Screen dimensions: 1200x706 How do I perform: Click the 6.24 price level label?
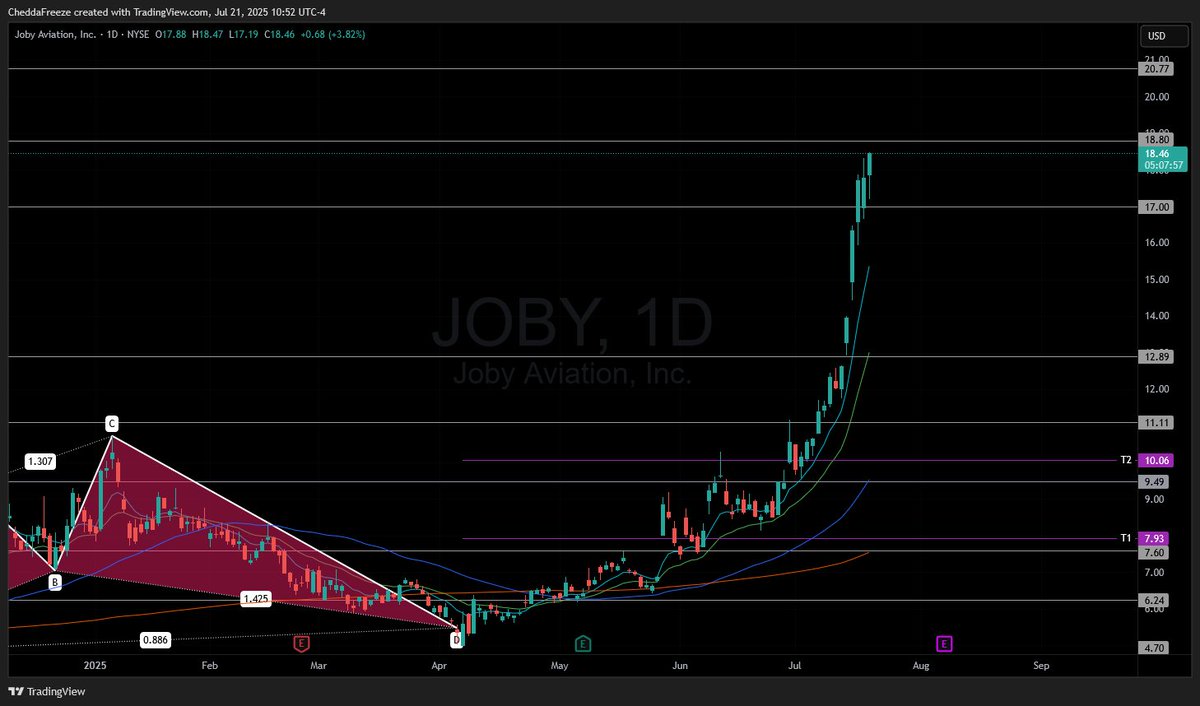coord(1155,600)
